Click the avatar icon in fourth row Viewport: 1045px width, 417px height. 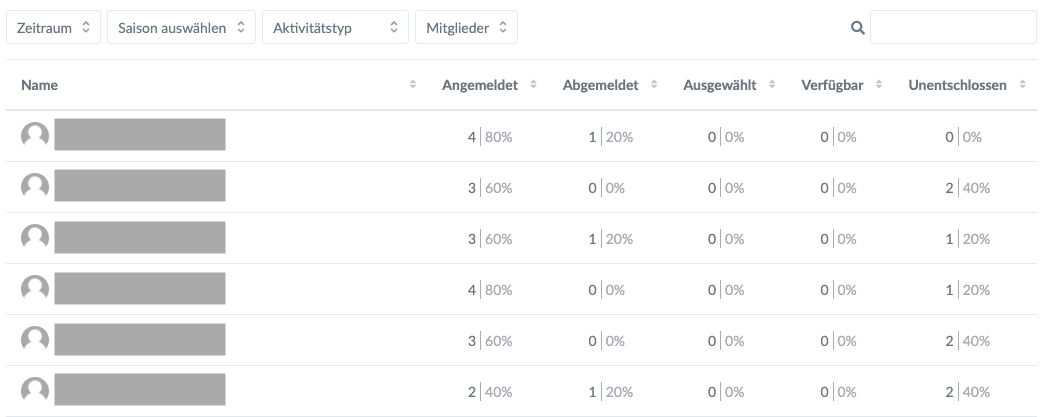(35, 289)
